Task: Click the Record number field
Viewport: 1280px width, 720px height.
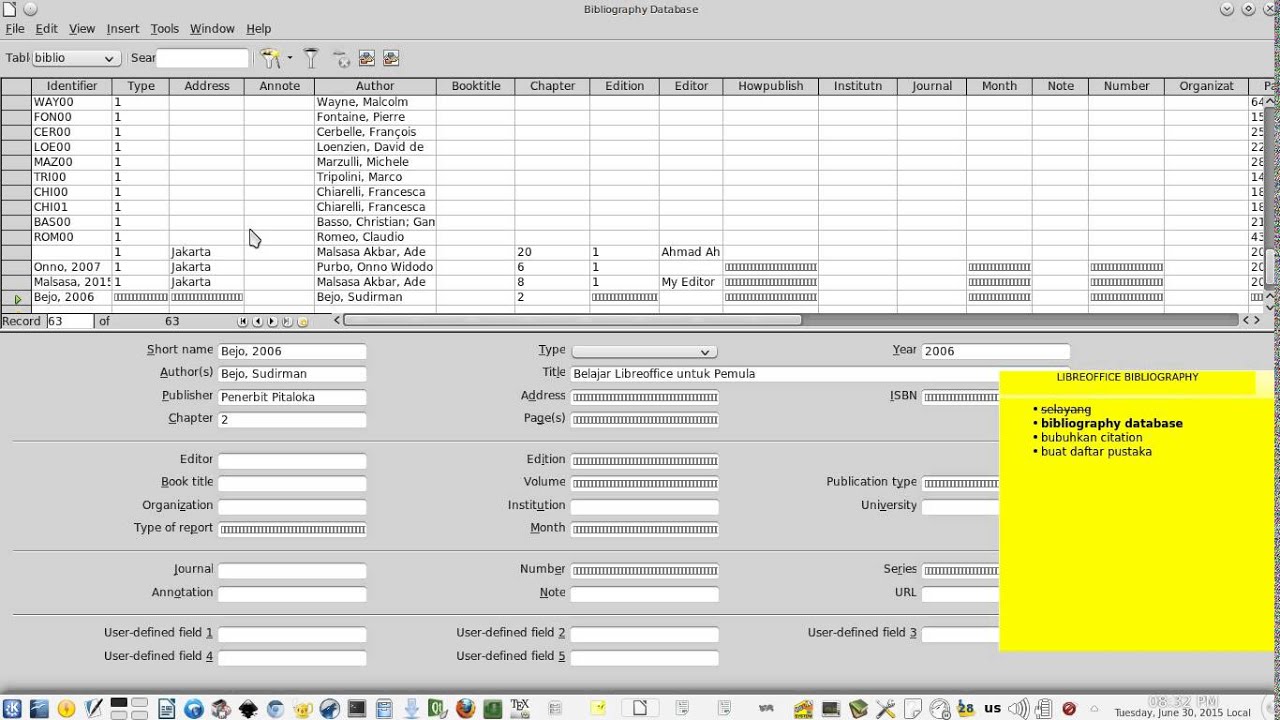Action: 69,321
